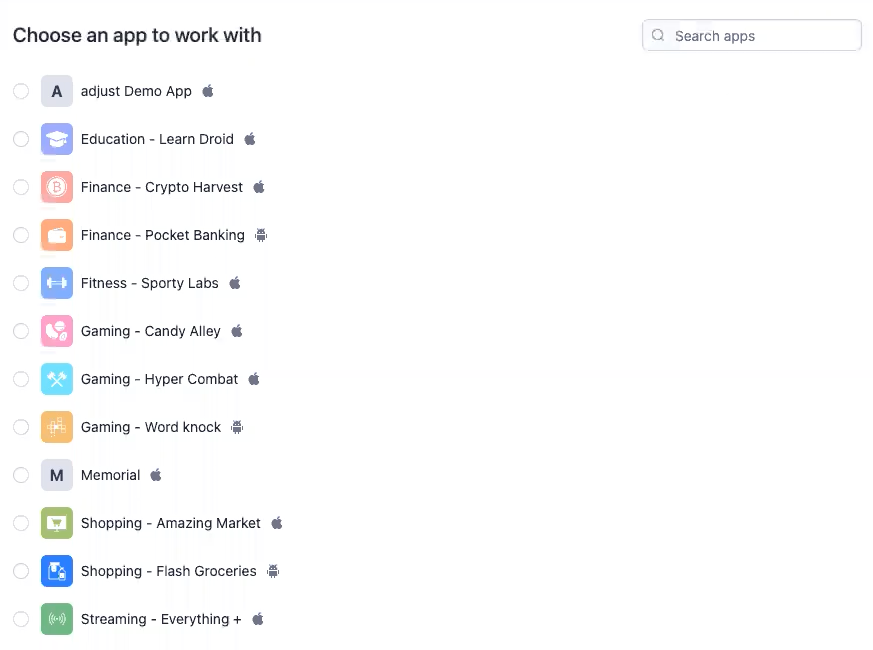Click the Amazing Market shopping cart icon

[57, 523]
